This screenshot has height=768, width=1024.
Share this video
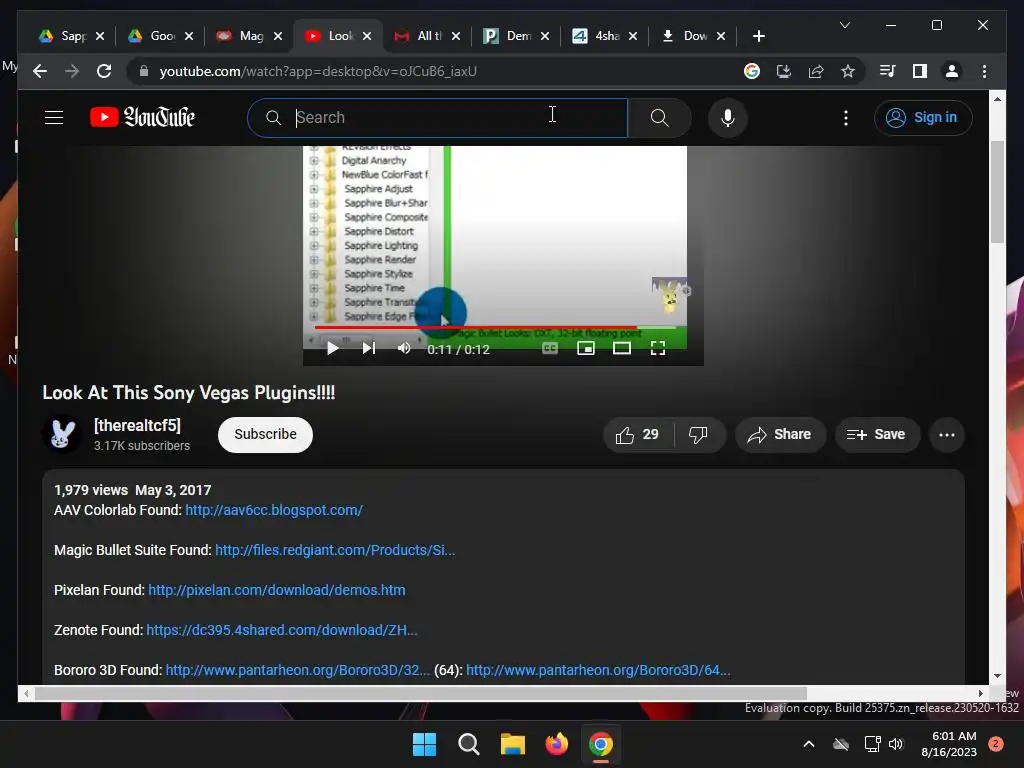[780, 435]
